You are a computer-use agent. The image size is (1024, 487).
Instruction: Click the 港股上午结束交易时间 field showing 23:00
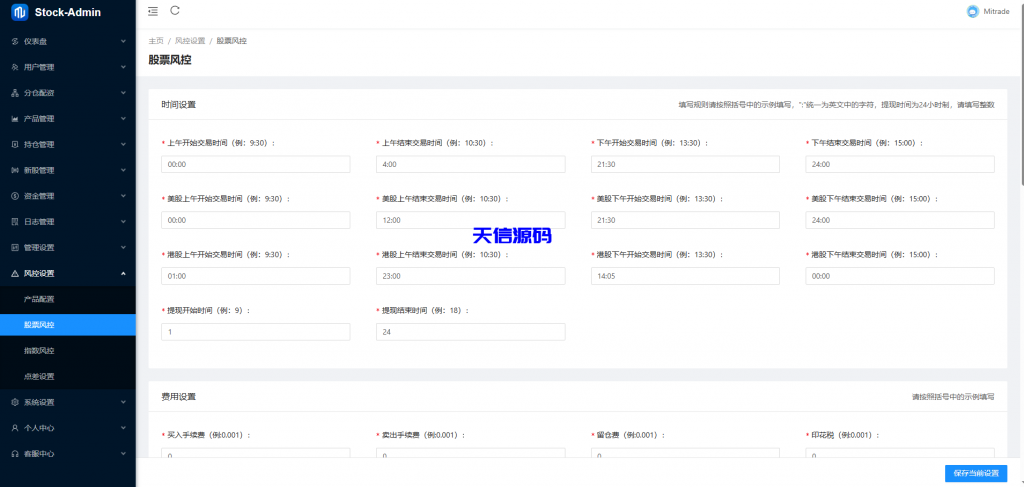coord(470,276)
